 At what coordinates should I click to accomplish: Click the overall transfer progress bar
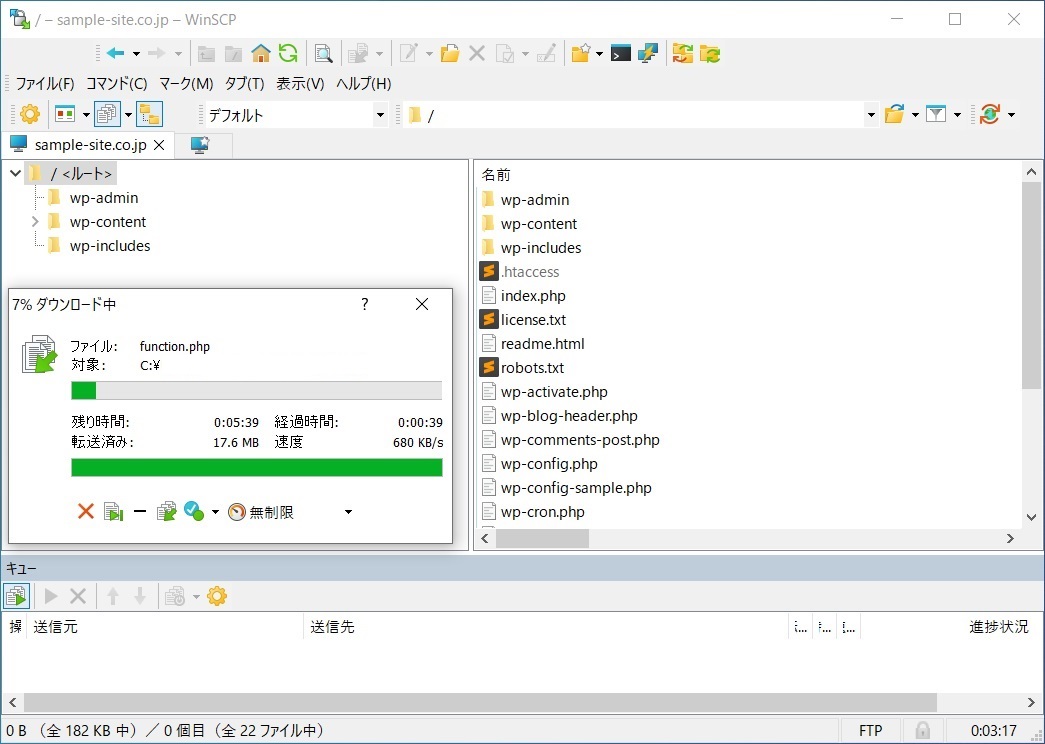pyautogui.click(x=257, y=467)
